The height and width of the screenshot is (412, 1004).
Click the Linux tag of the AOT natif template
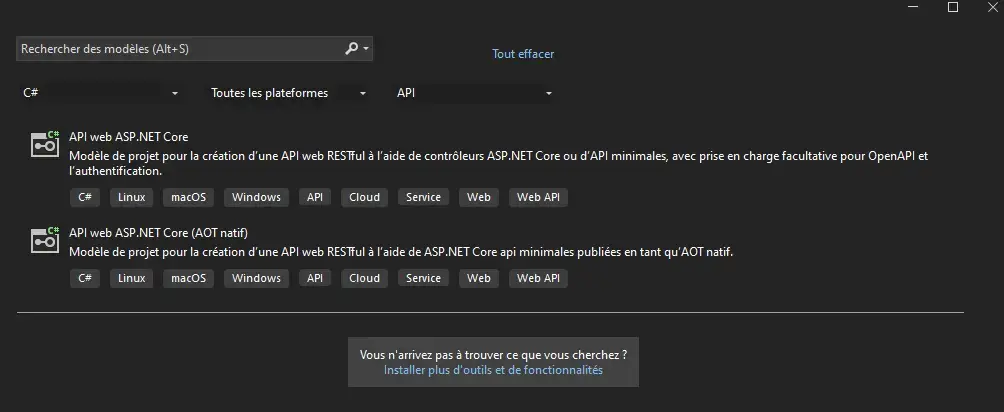pos(132,278)
